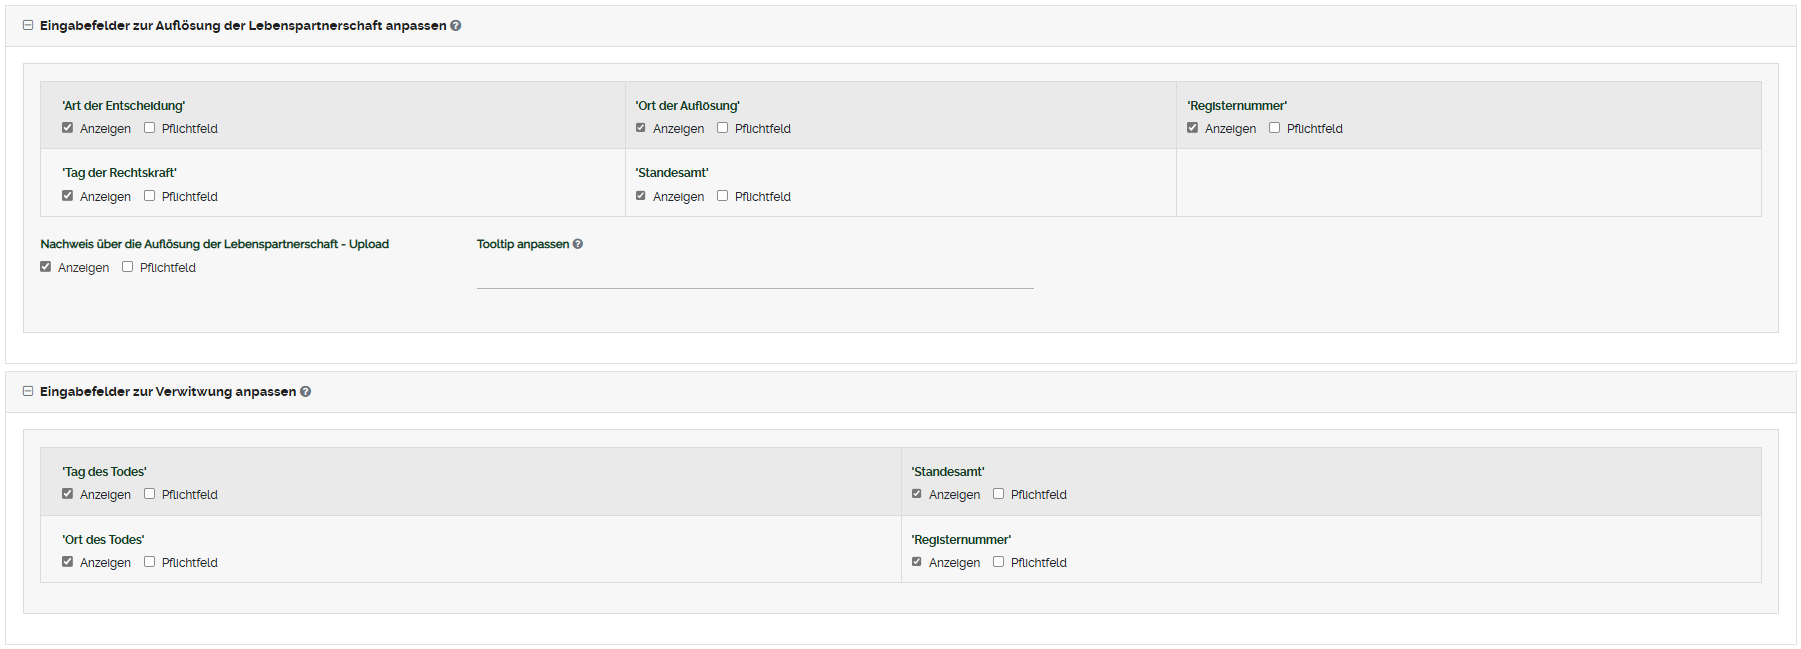Uncheck Anzeigen for 'Tag der Rechtskraft'
Image resolution: width=1801 pixels, height=649 pixels.
[68, 196]
